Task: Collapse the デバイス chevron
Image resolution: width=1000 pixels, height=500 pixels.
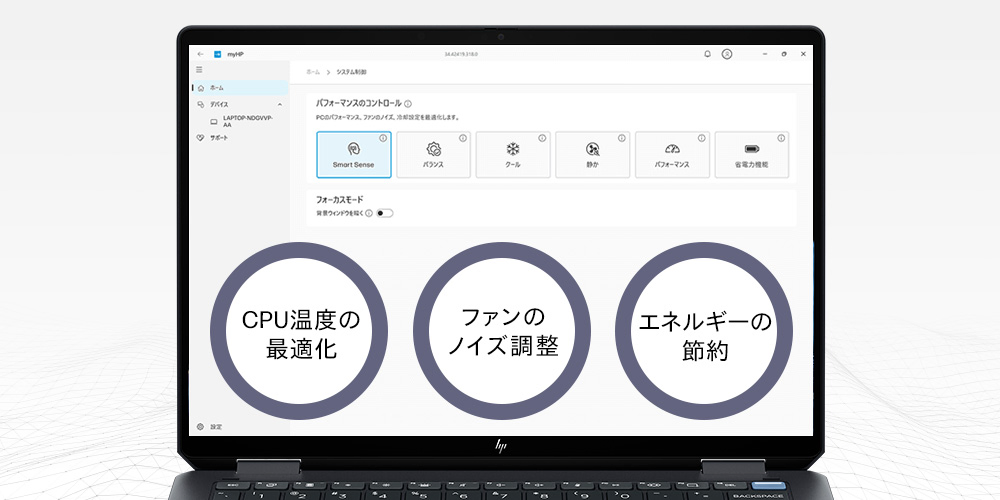Action: point(280,105)
